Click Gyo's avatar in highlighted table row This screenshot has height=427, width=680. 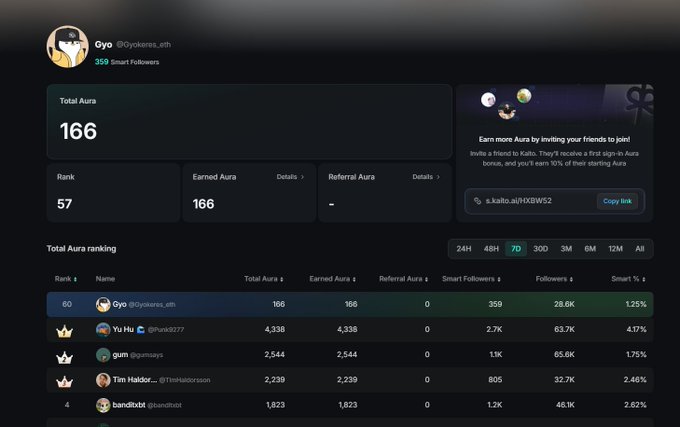click(103, 304)
